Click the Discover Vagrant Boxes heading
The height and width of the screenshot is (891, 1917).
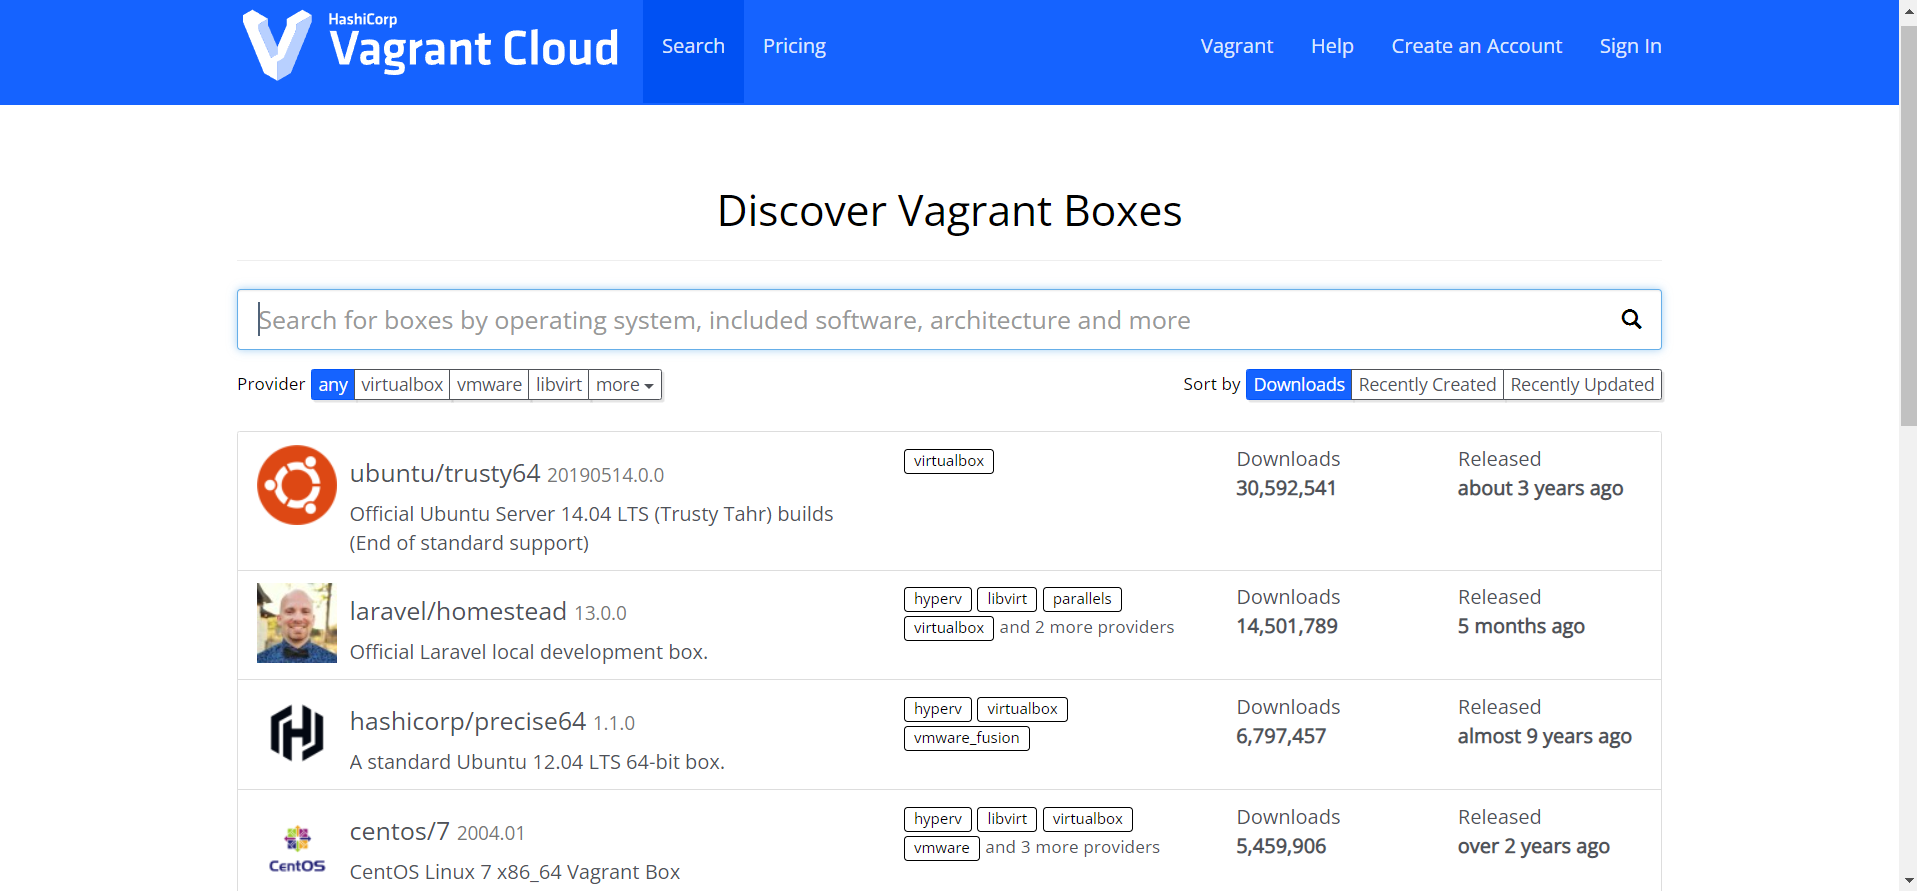pos(949,211)
